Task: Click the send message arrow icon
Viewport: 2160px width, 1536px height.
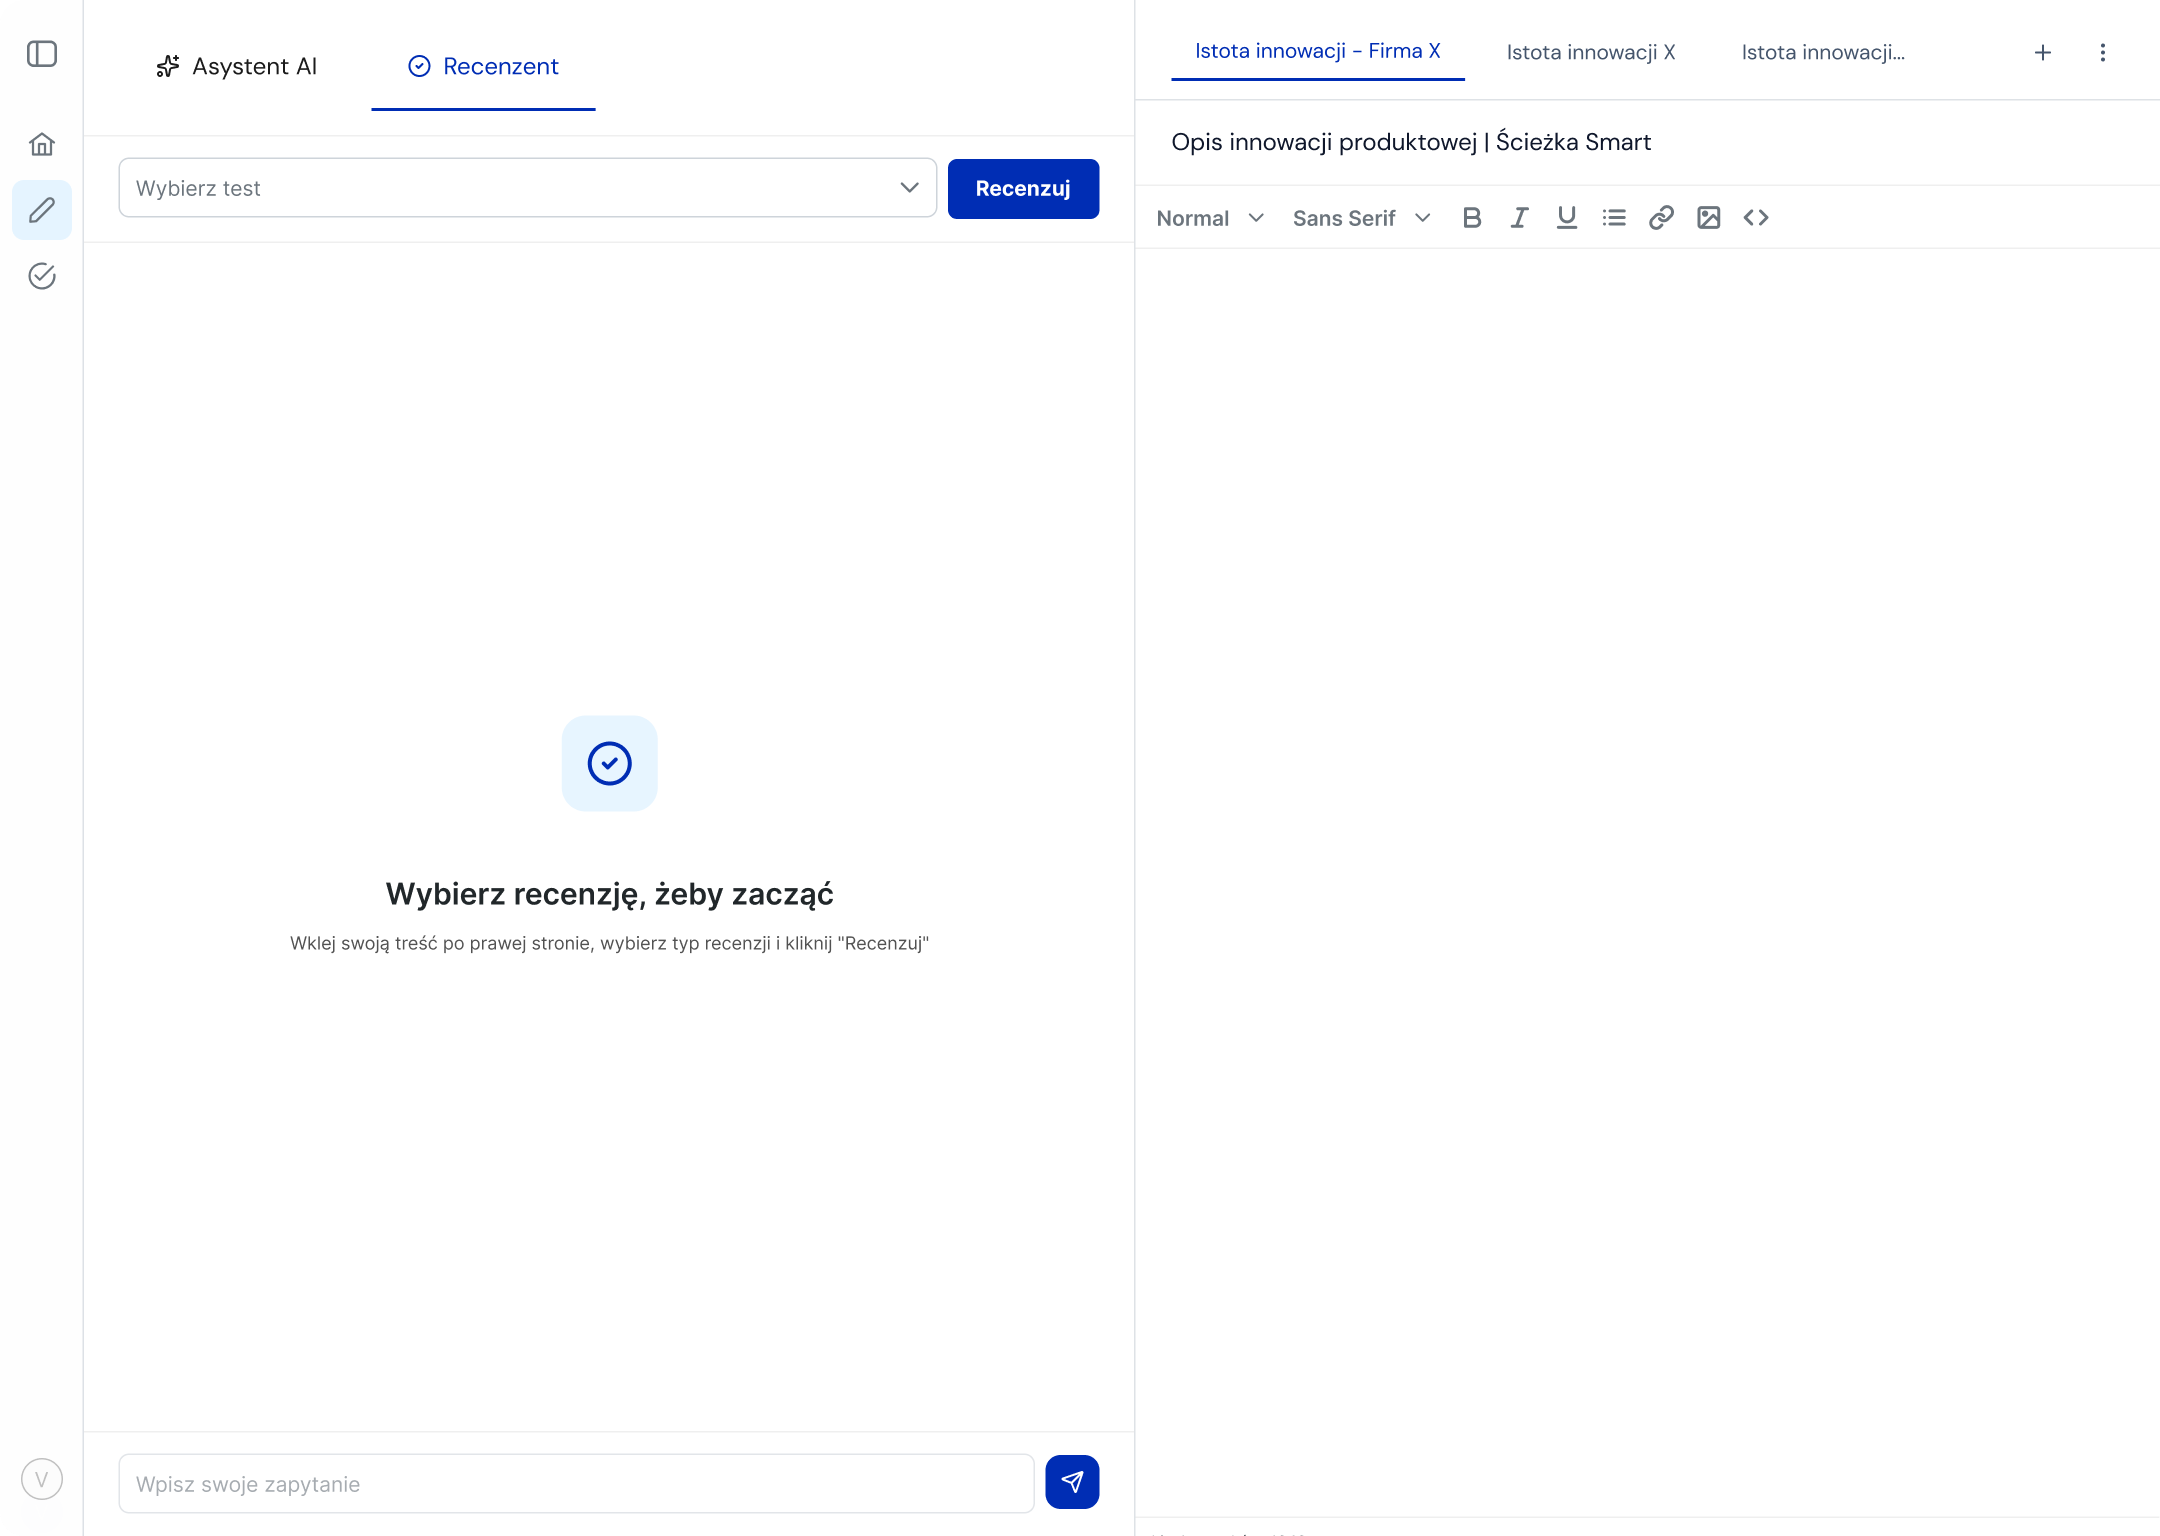Action: (x=1072, y=1482)
